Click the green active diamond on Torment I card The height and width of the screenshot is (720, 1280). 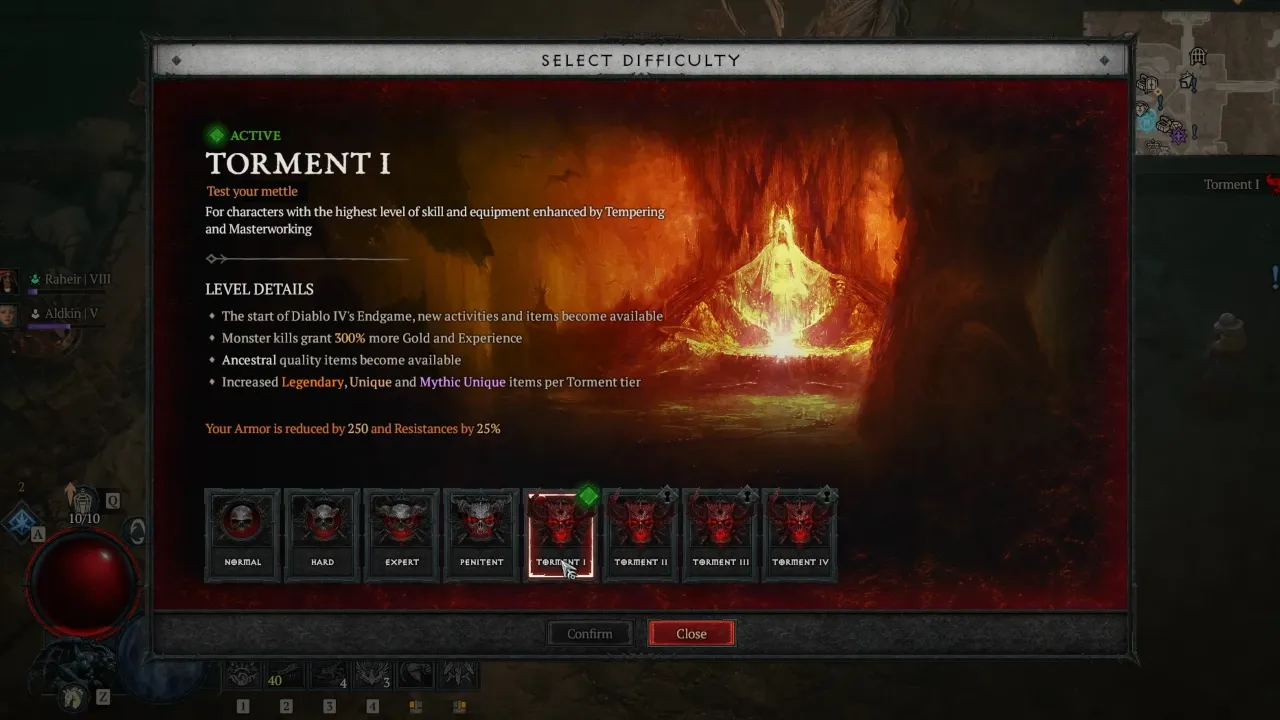coord(588,495)
